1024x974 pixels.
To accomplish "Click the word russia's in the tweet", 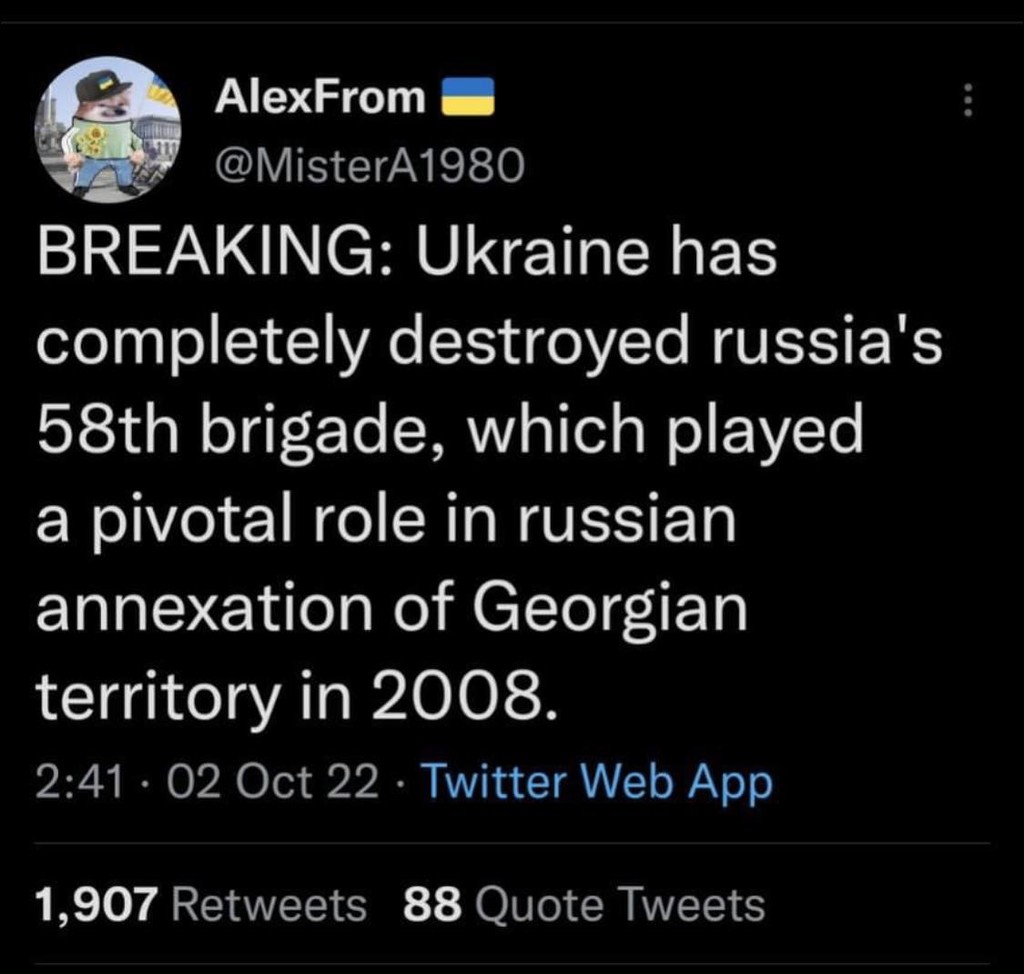I will [x=825, y=343].
